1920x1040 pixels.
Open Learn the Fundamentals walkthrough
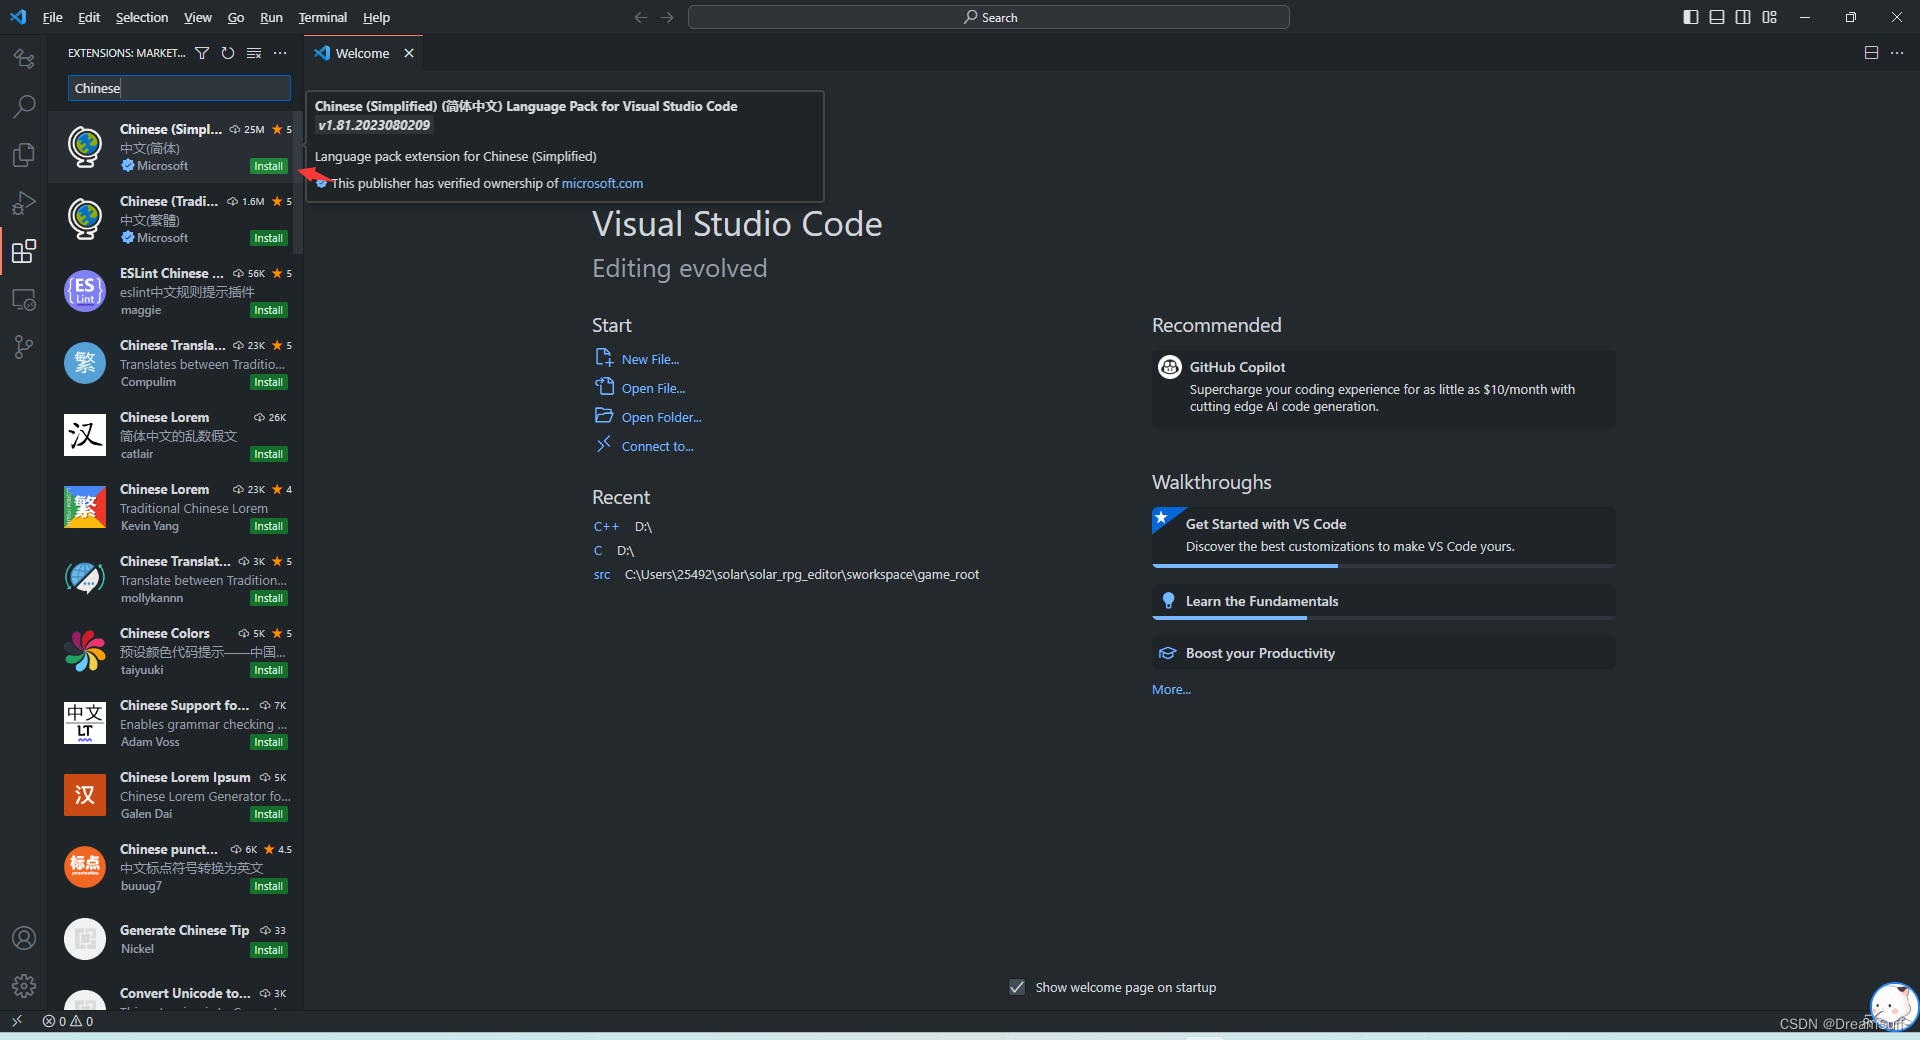1384,601
